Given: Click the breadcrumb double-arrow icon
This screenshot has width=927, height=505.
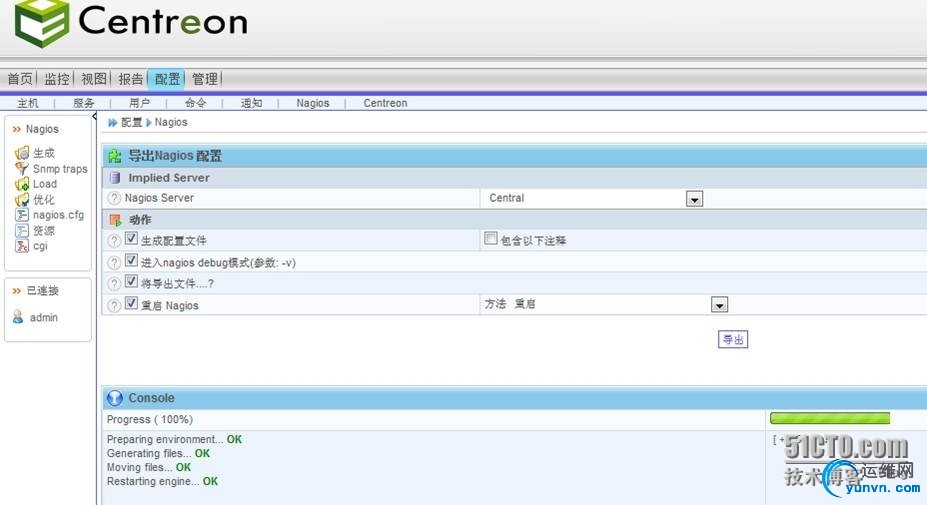Looking at the screenshot, I should coord(112,122).
